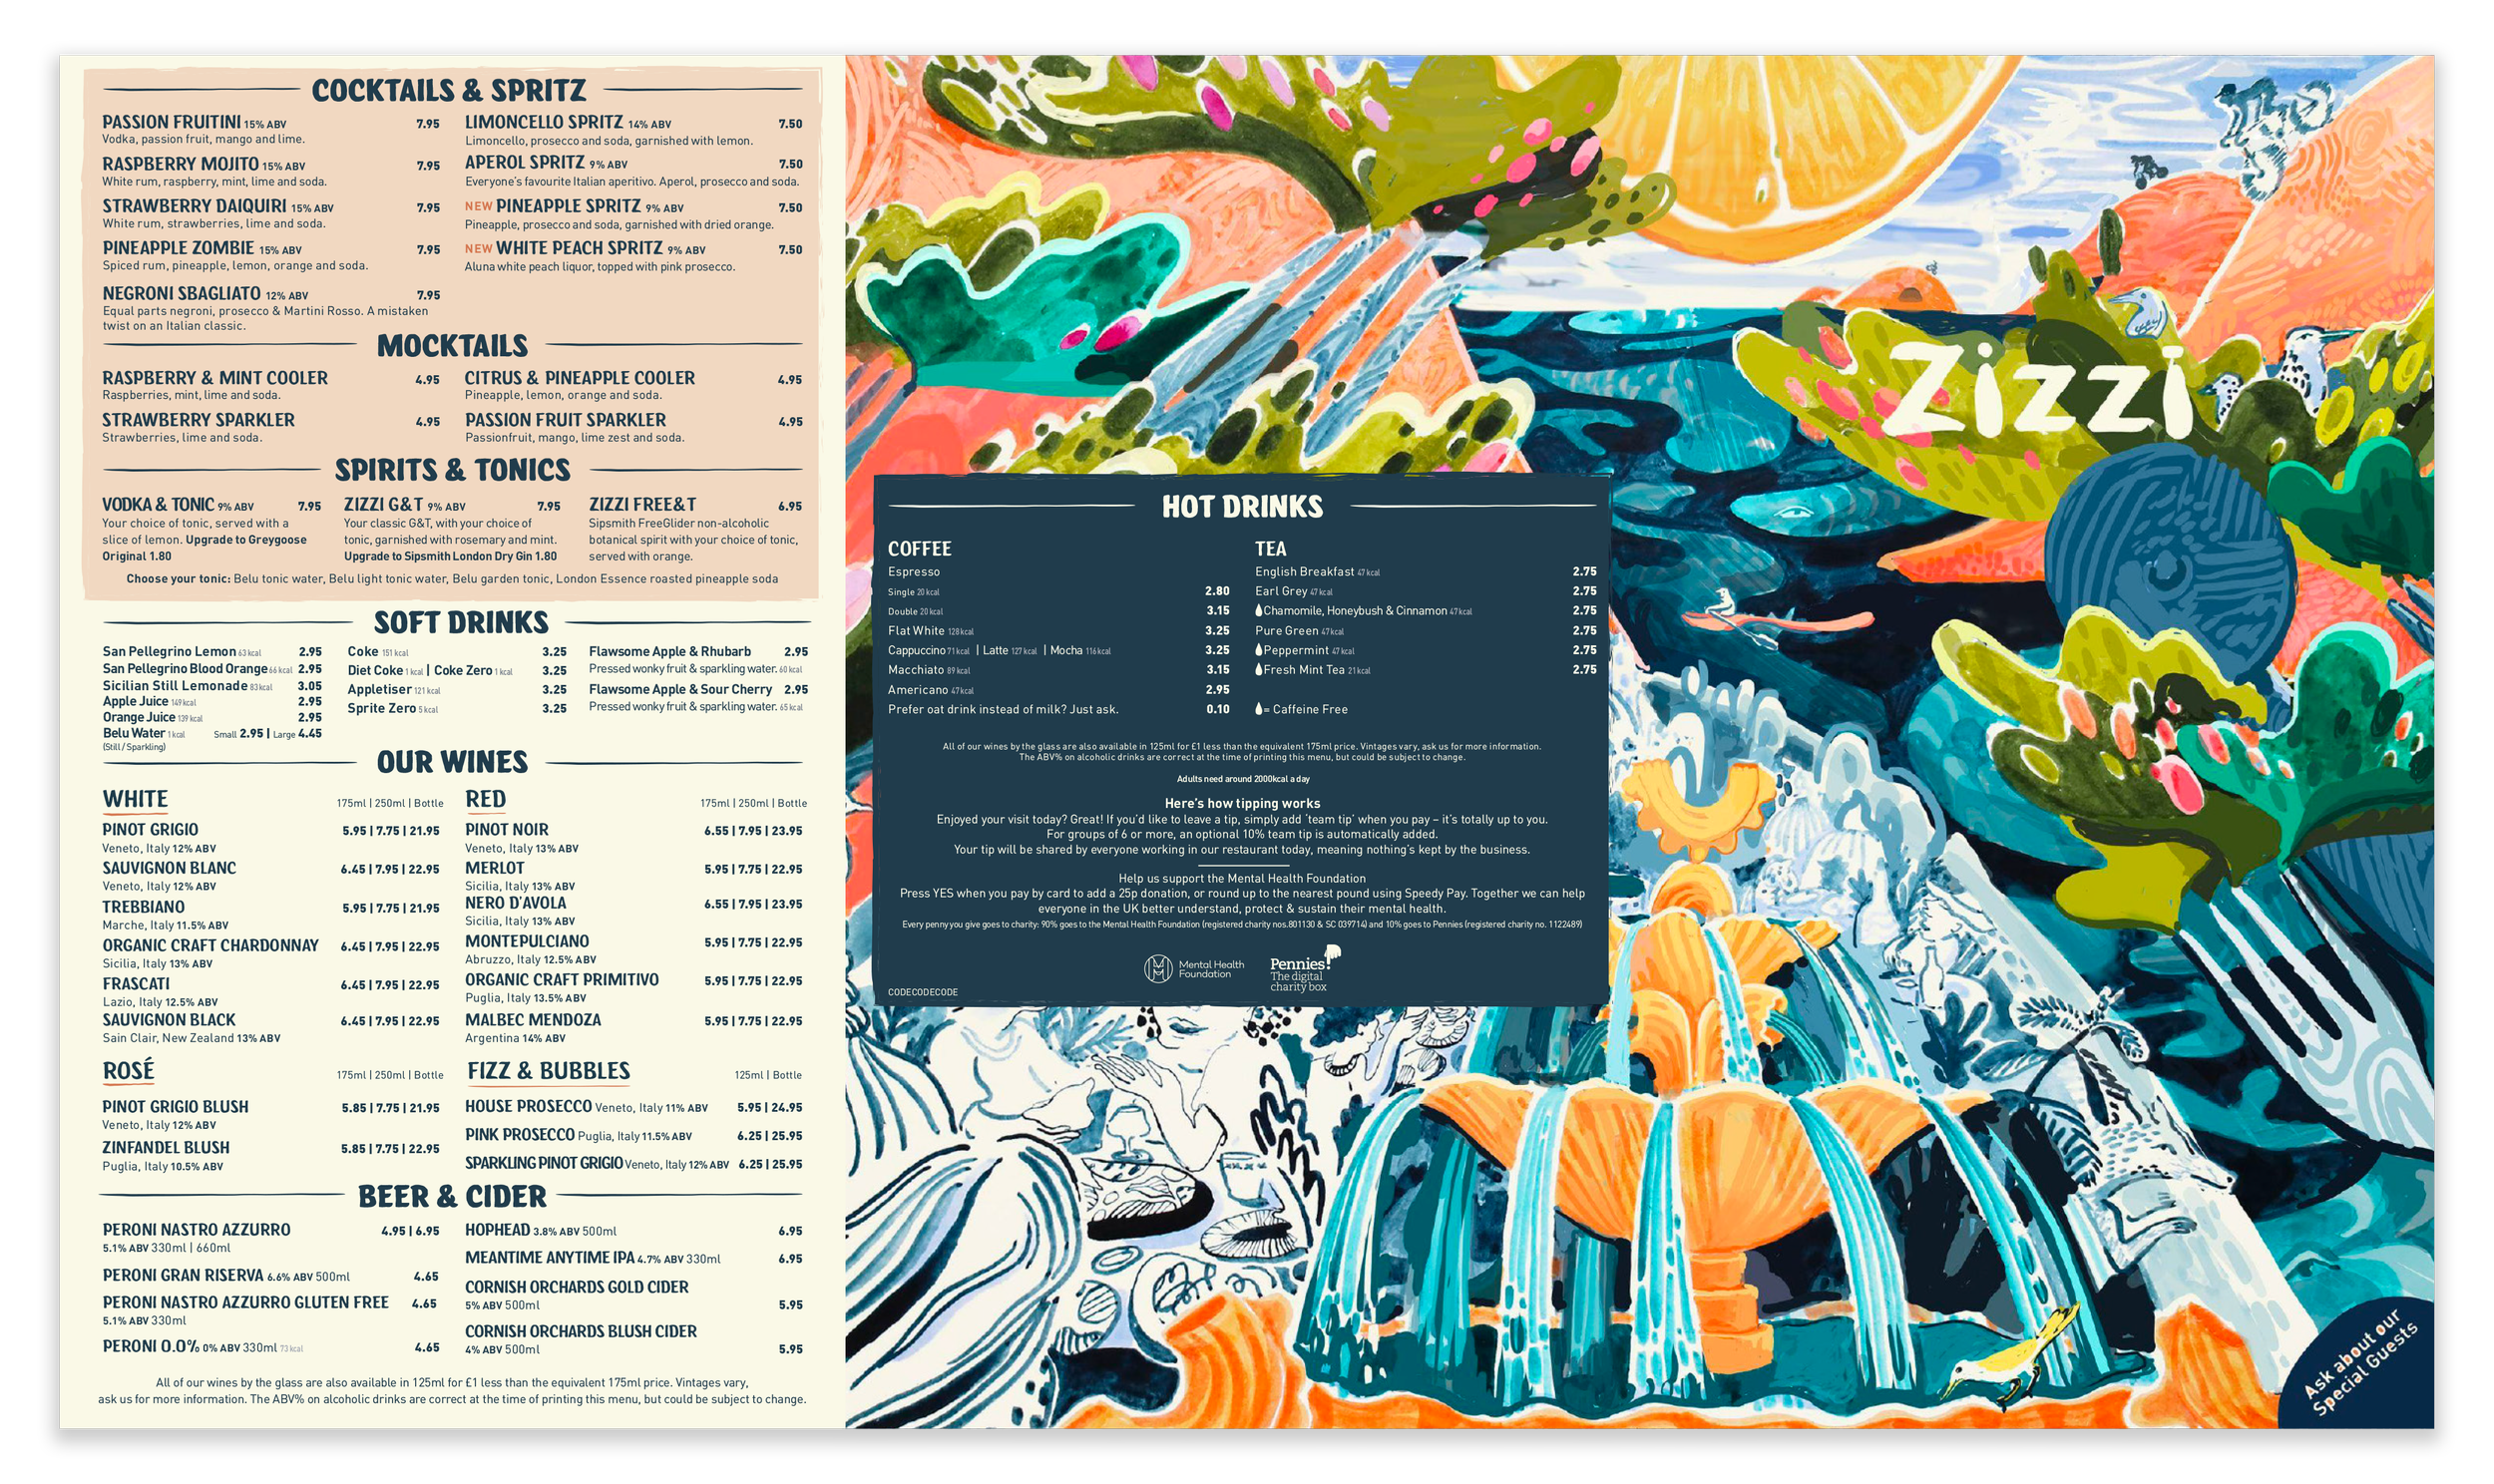2494x1484 pixels.
Task: Click the Sprite Zero soft drink
Action: coord(381,708)
